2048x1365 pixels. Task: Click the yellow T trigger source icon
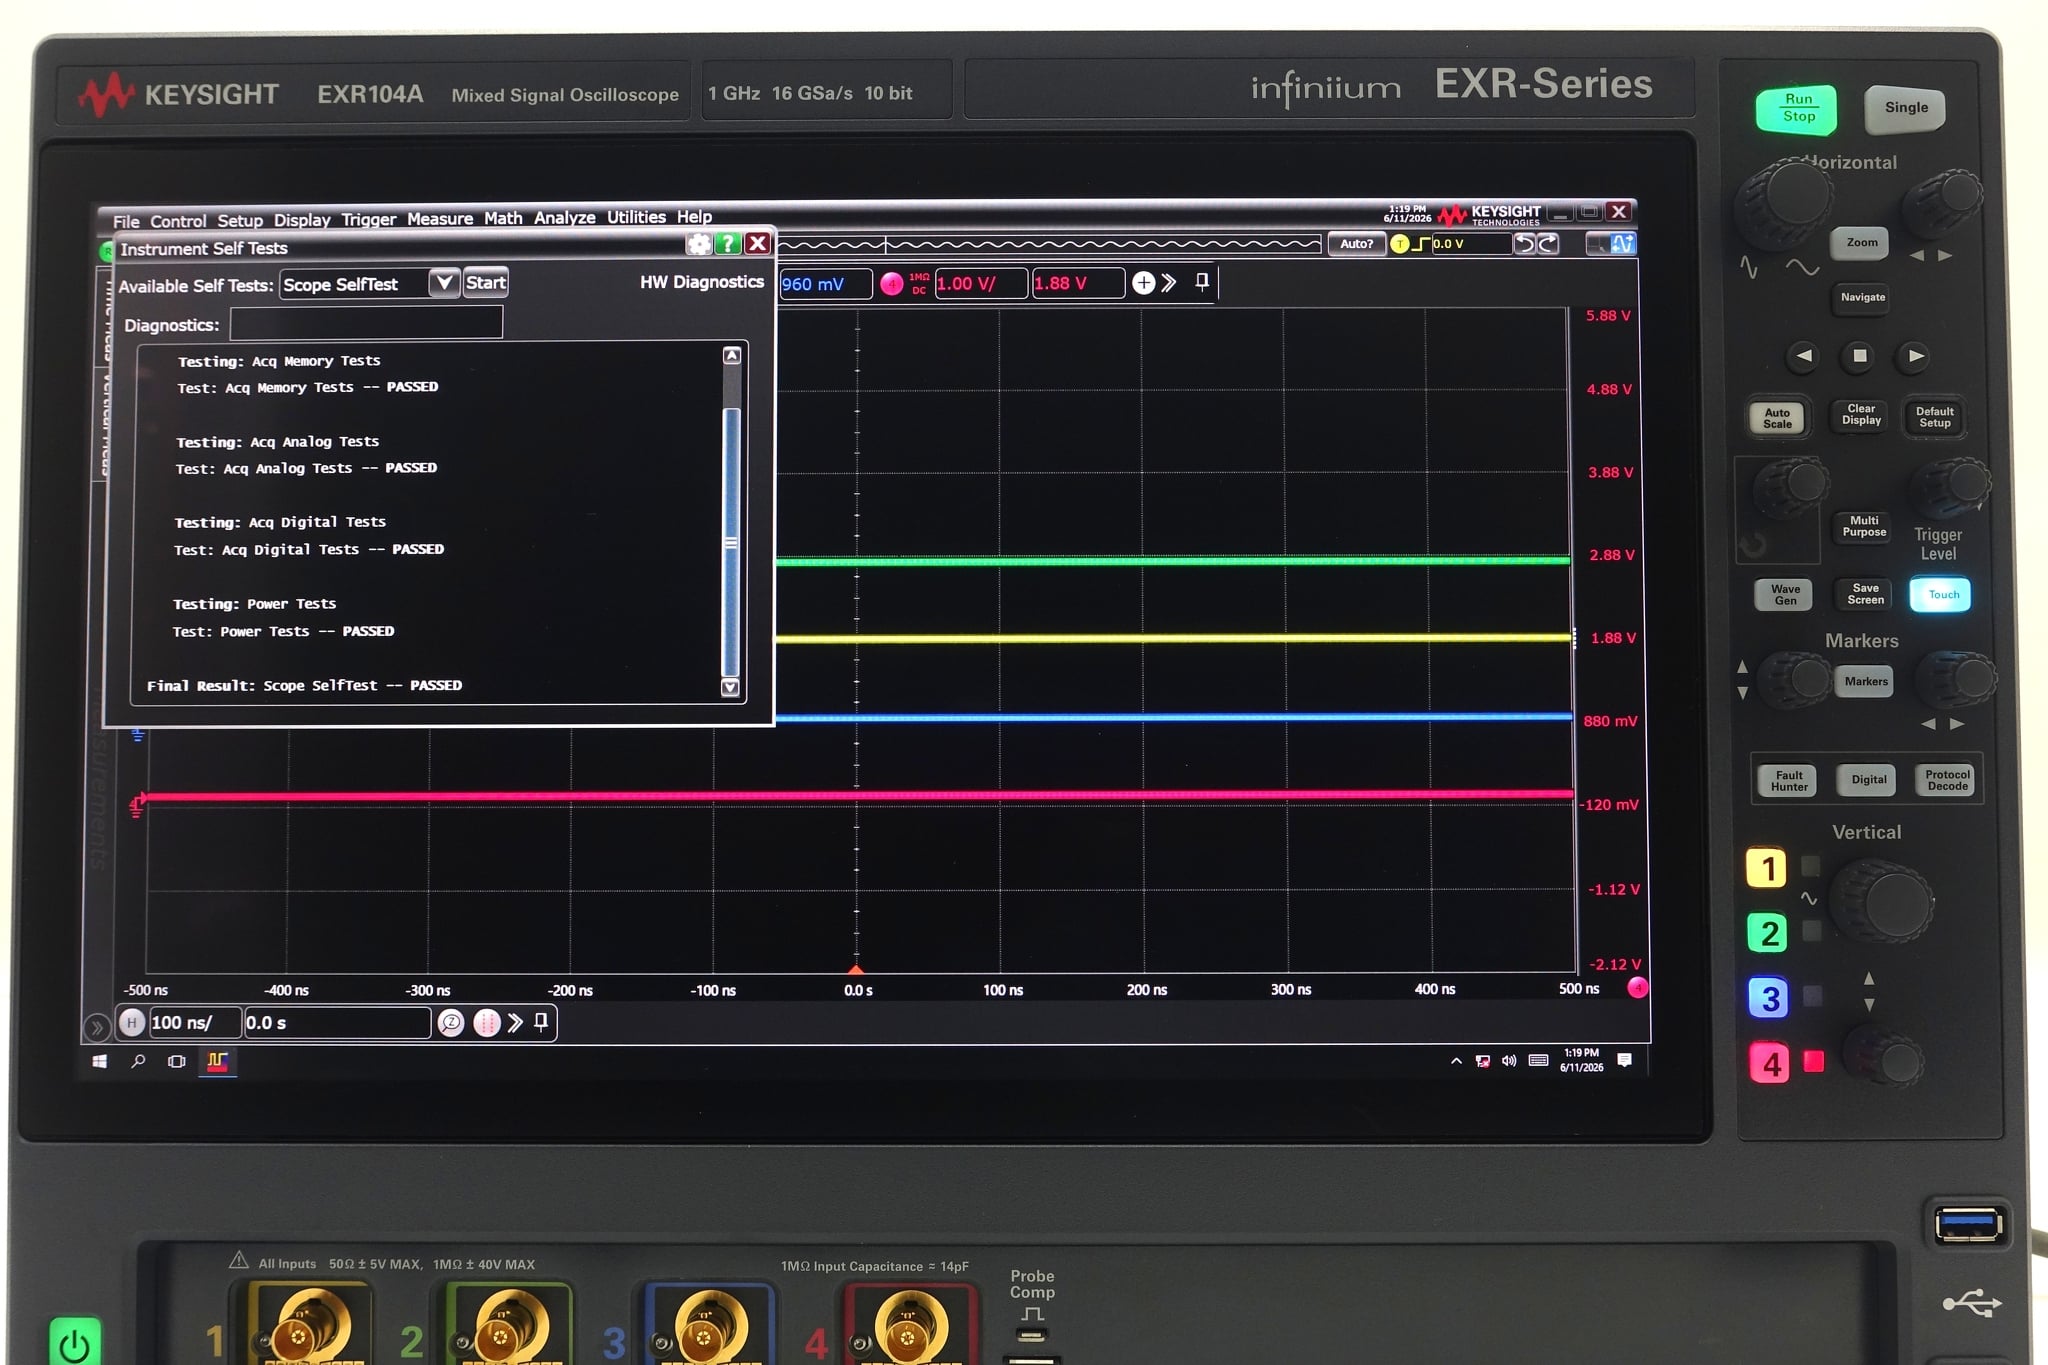tap(1399, 244)
